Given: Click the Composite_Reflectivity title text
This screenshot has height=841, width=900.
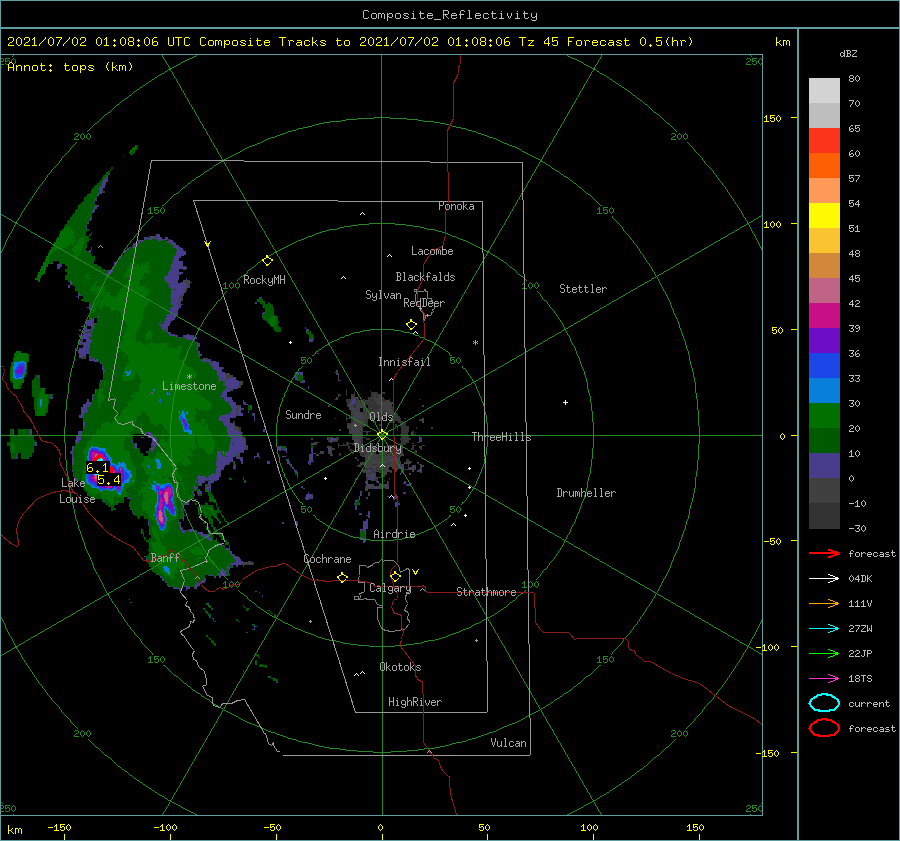Looking at the screenshot, I should click(450, 15).
